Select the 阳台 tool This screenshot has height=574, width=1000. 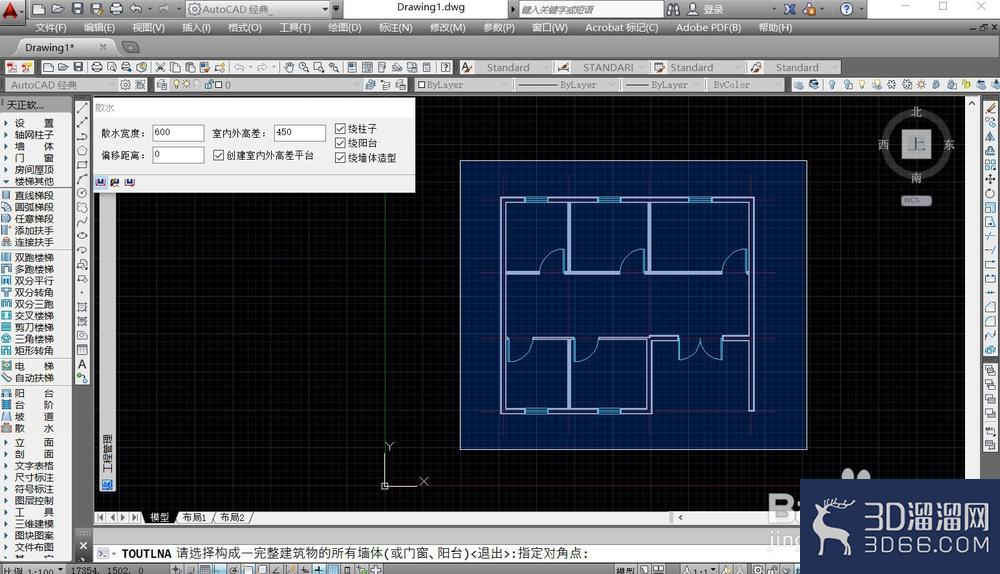click(x=28, y=394)
